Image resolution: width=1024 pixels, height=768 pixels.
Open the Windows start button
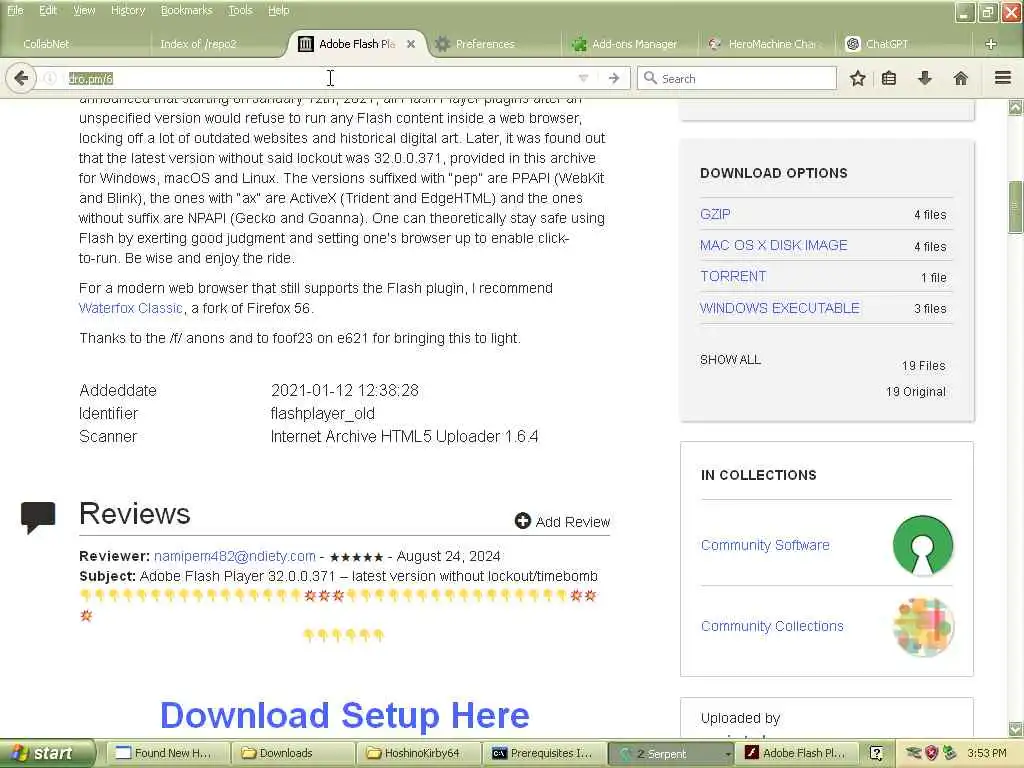click(47, 753)
